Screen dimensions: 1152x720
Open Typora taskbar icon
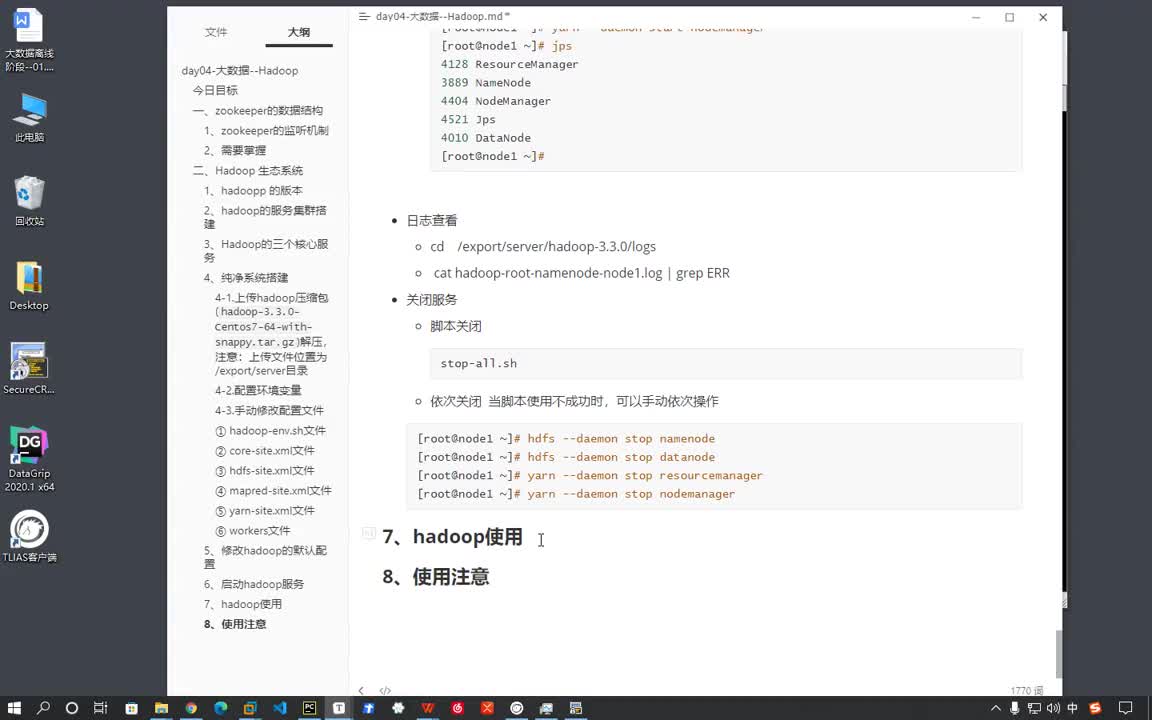(x=339, y=708)
